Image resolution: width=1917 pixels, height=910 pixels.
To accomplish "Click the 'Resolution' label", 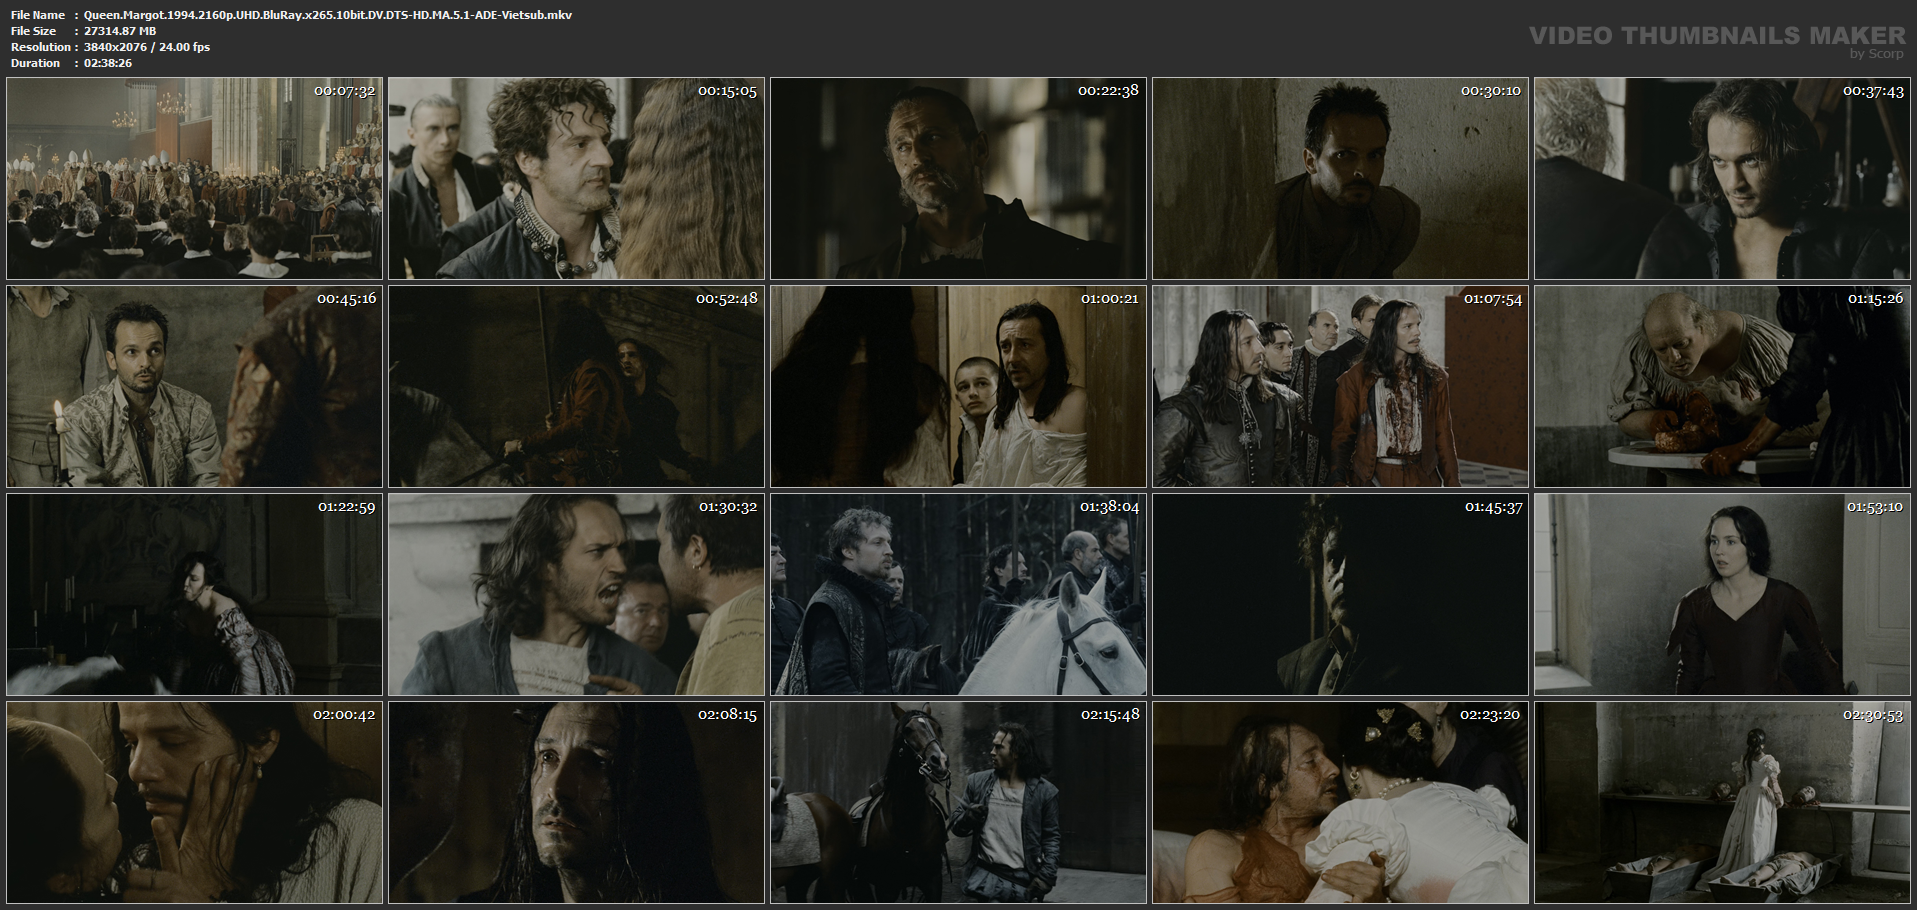I will click(41, 47).
